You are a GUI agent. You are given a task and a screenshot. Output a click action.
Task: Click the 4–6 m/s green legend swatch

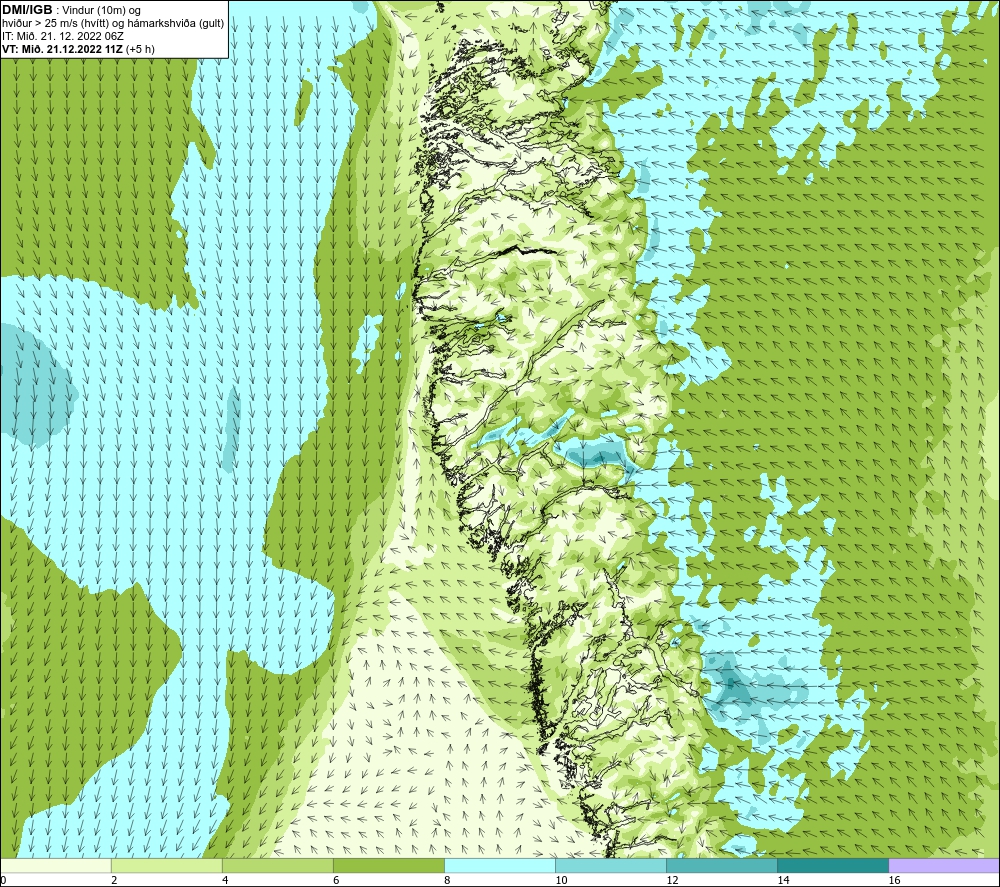[x=277, y=866]
